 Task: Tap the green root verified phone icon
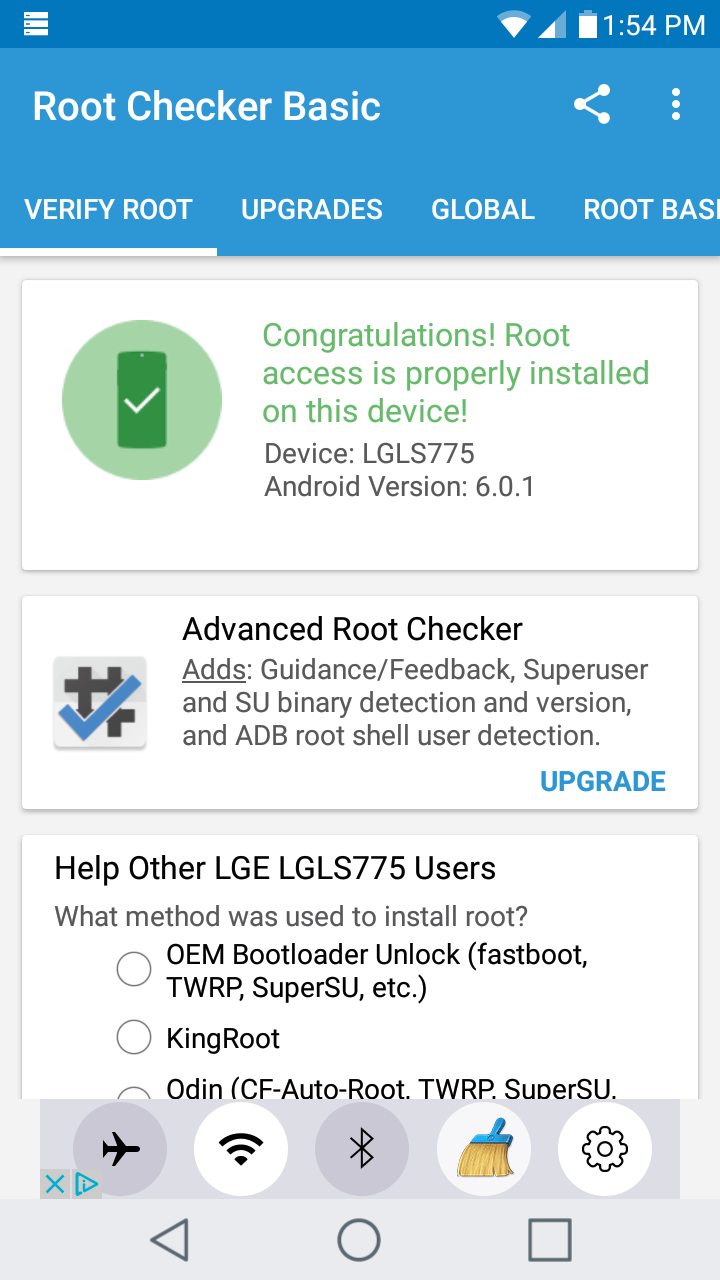tap(142, 400)
